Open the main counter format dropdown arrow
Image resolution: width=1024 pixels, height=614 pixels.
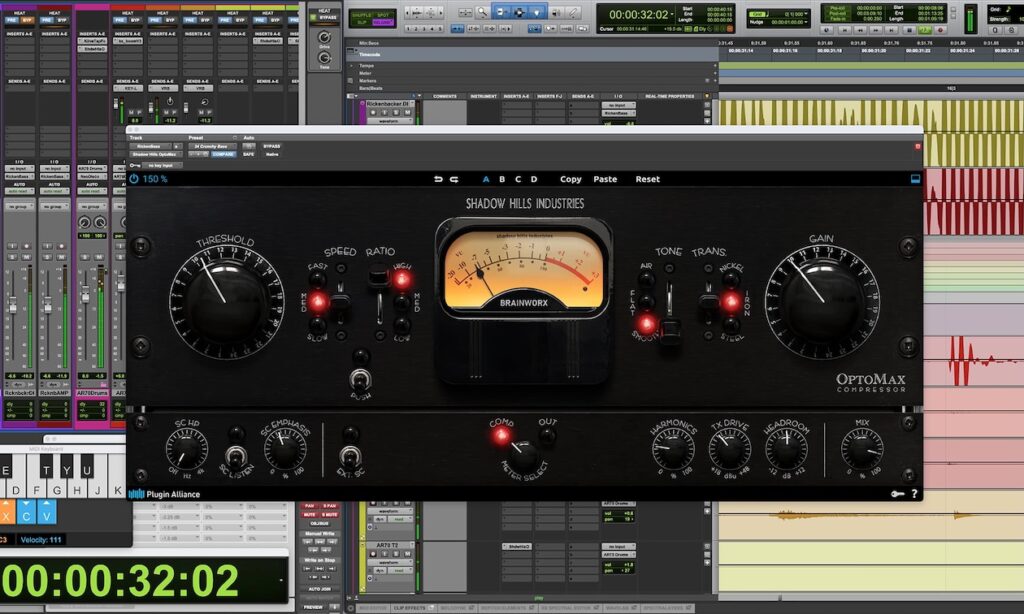(x=672, y=14)
